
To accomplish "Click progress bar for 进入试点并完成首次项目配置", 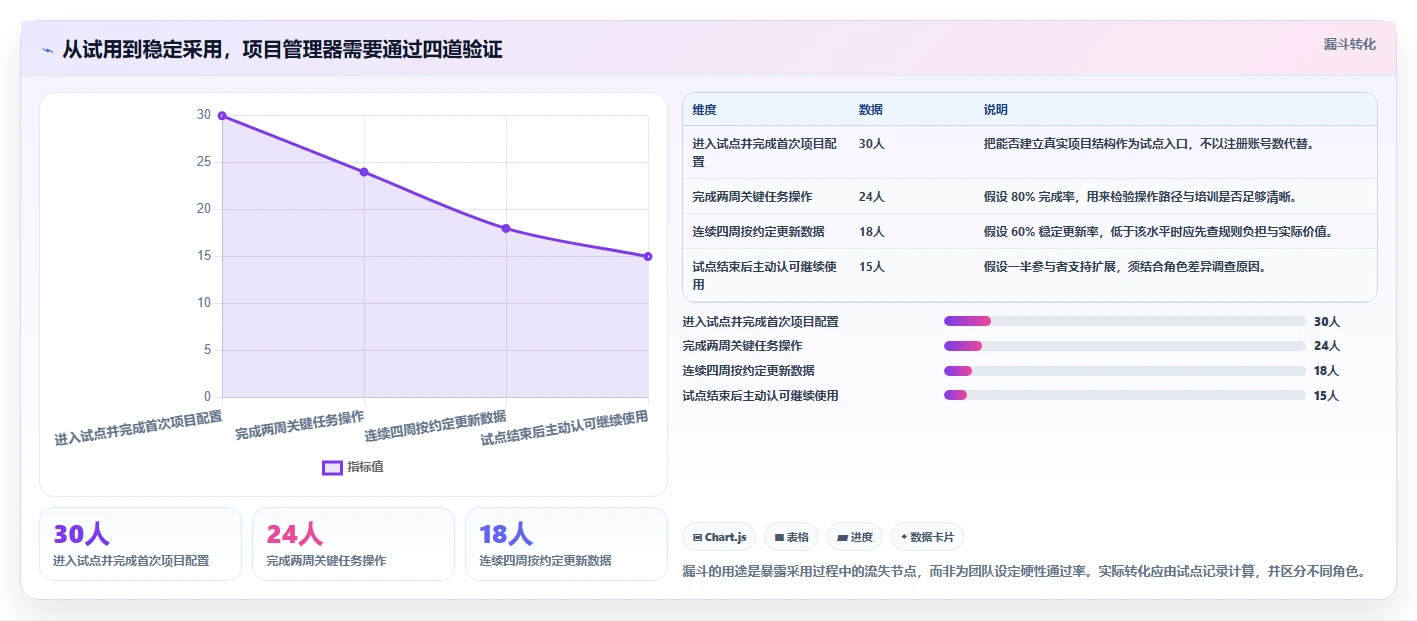I will [x=1125, y=321].
